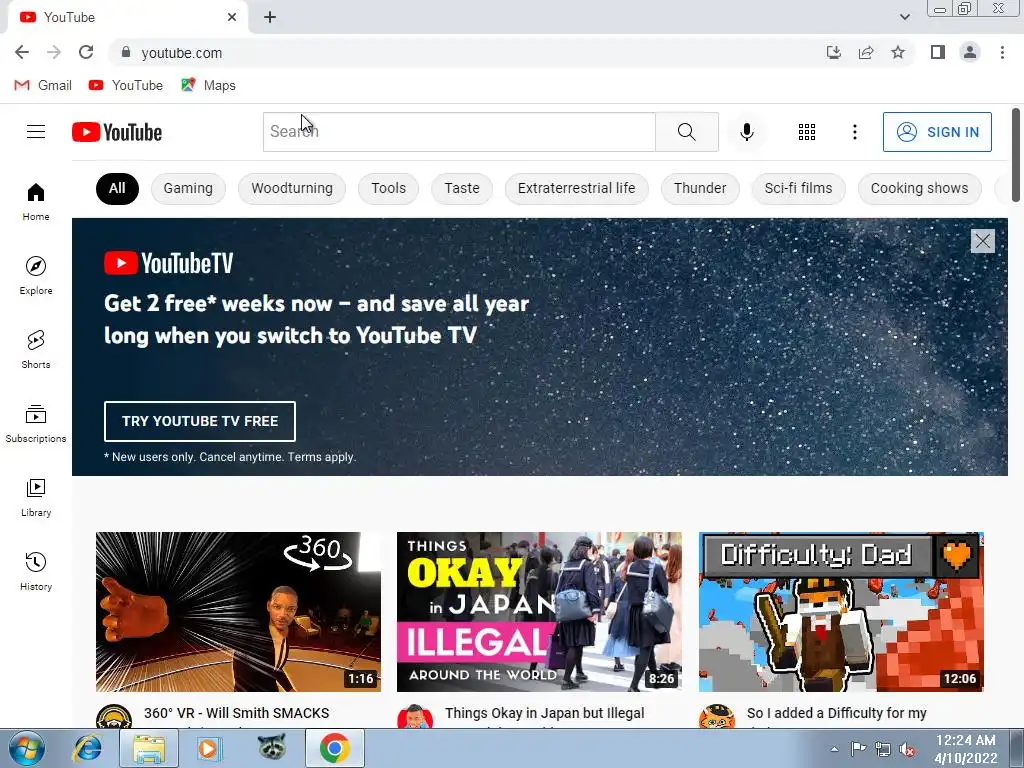Screen dimensions: 1024x768
Task: Open the Action Center flag tray icon
Action: [x=858, y=749]
